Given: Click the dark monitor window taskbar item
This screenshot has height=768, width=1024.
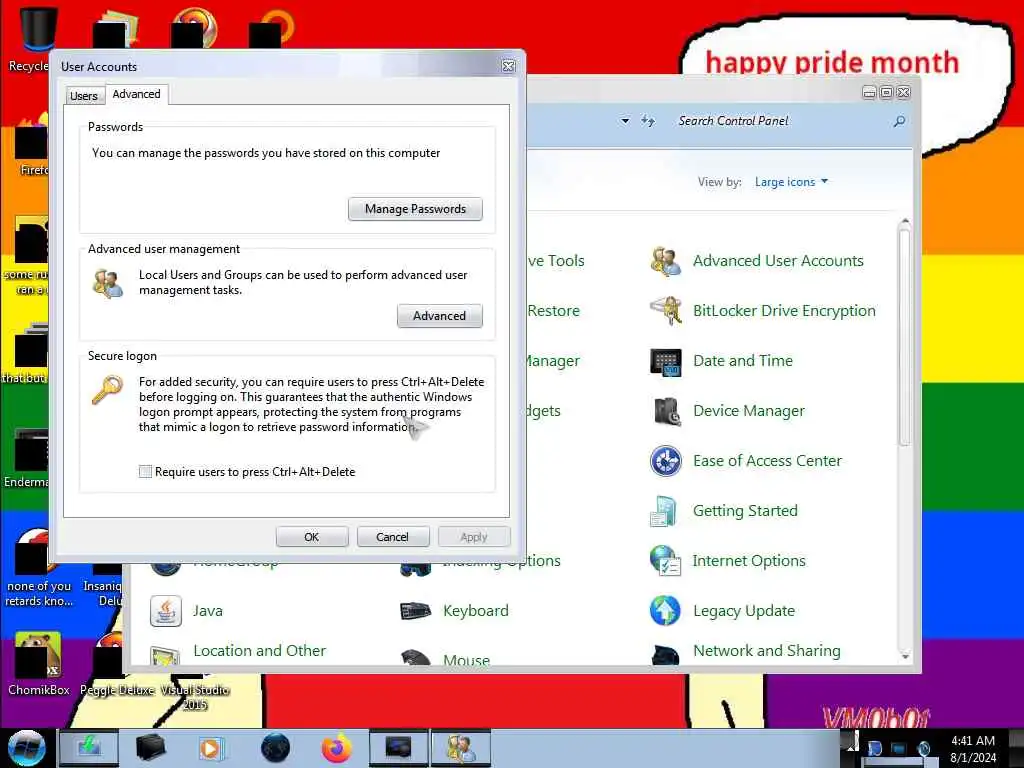Looking at the screenshot, I should coord(398,748).
